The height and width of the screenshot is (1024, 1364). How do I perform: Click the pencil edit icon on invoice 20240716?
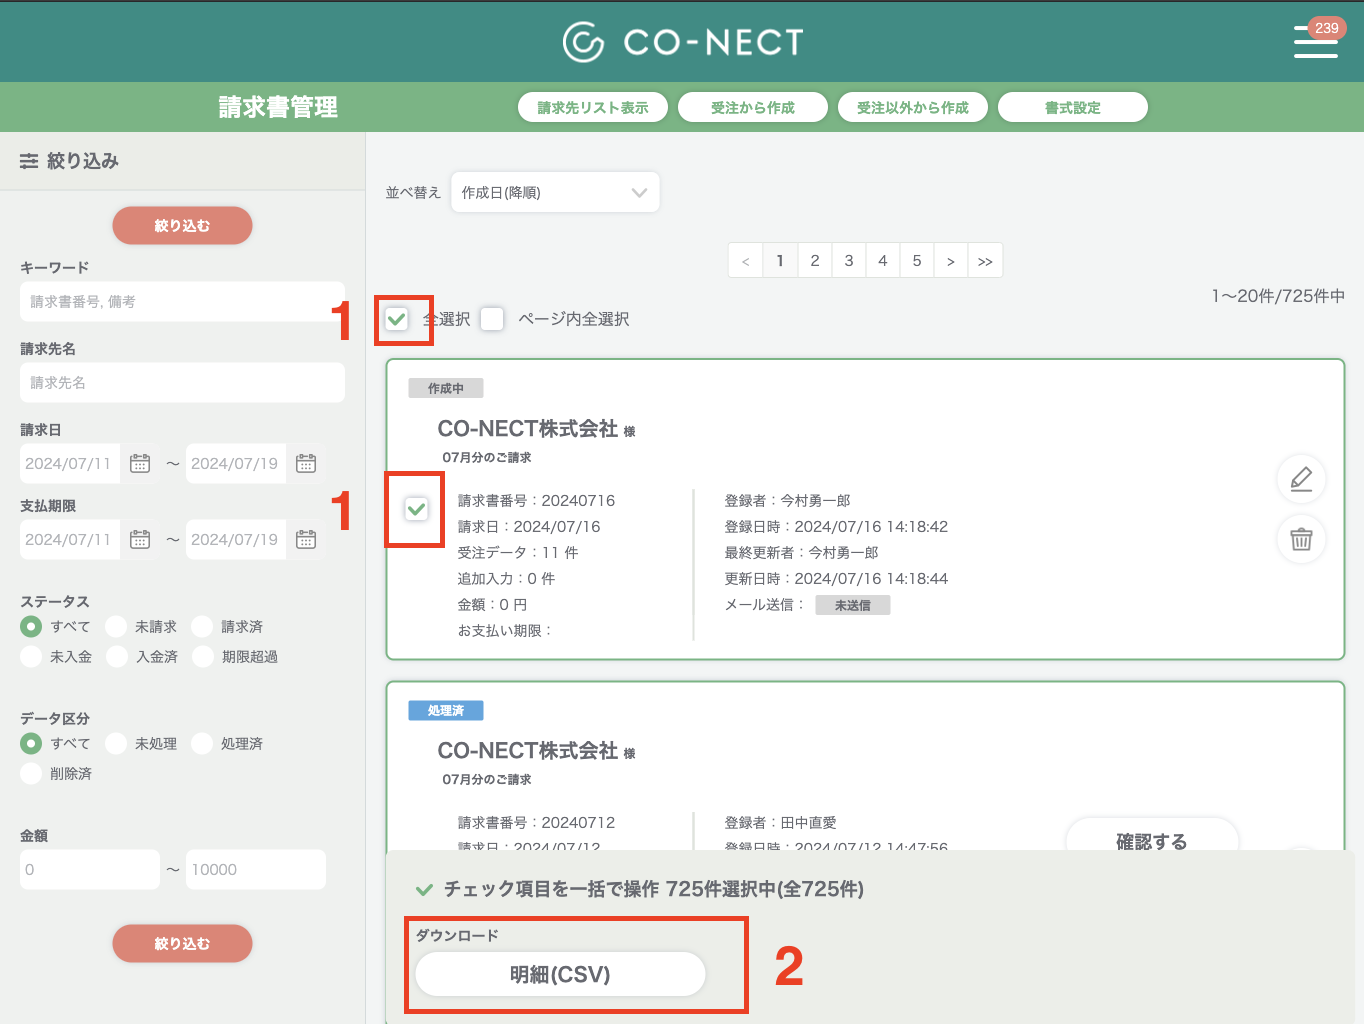[1301, 479]
